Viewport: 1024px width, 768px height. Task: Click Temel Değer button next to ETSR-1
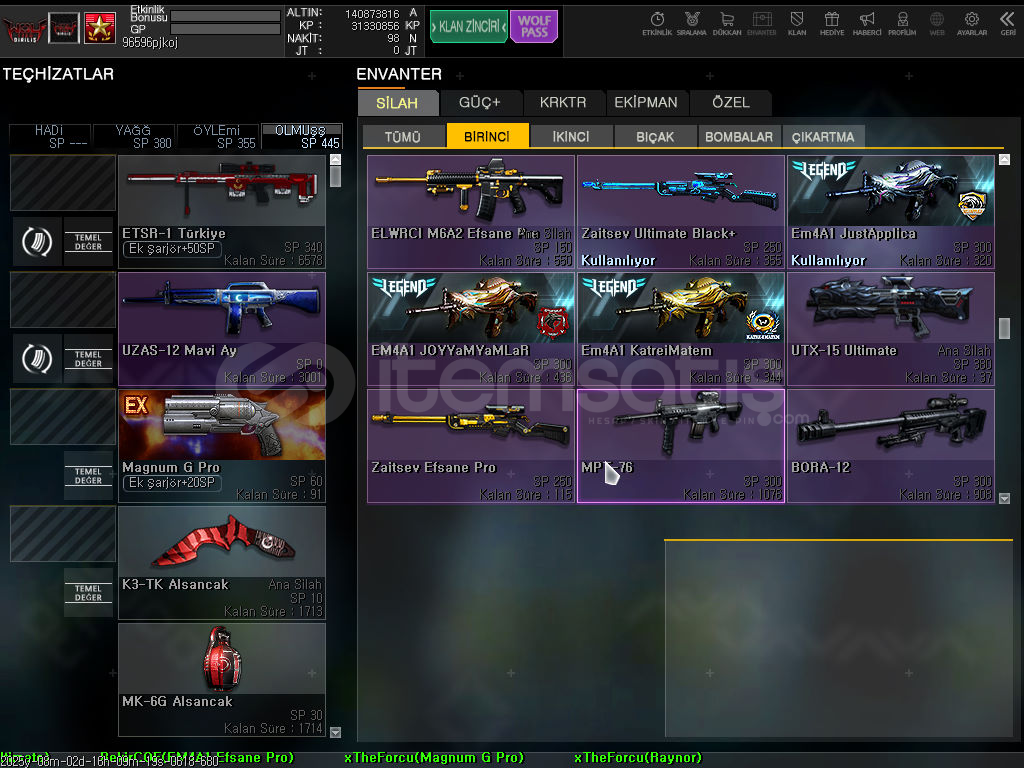coord(88,242)
